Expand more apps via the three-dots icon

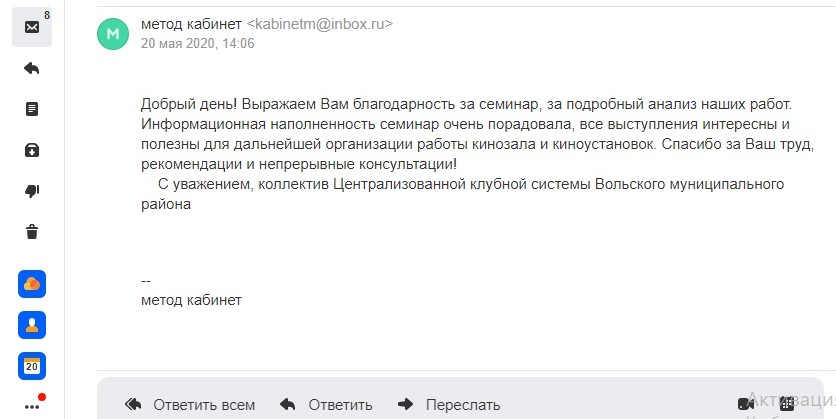(x=32, y=407)
